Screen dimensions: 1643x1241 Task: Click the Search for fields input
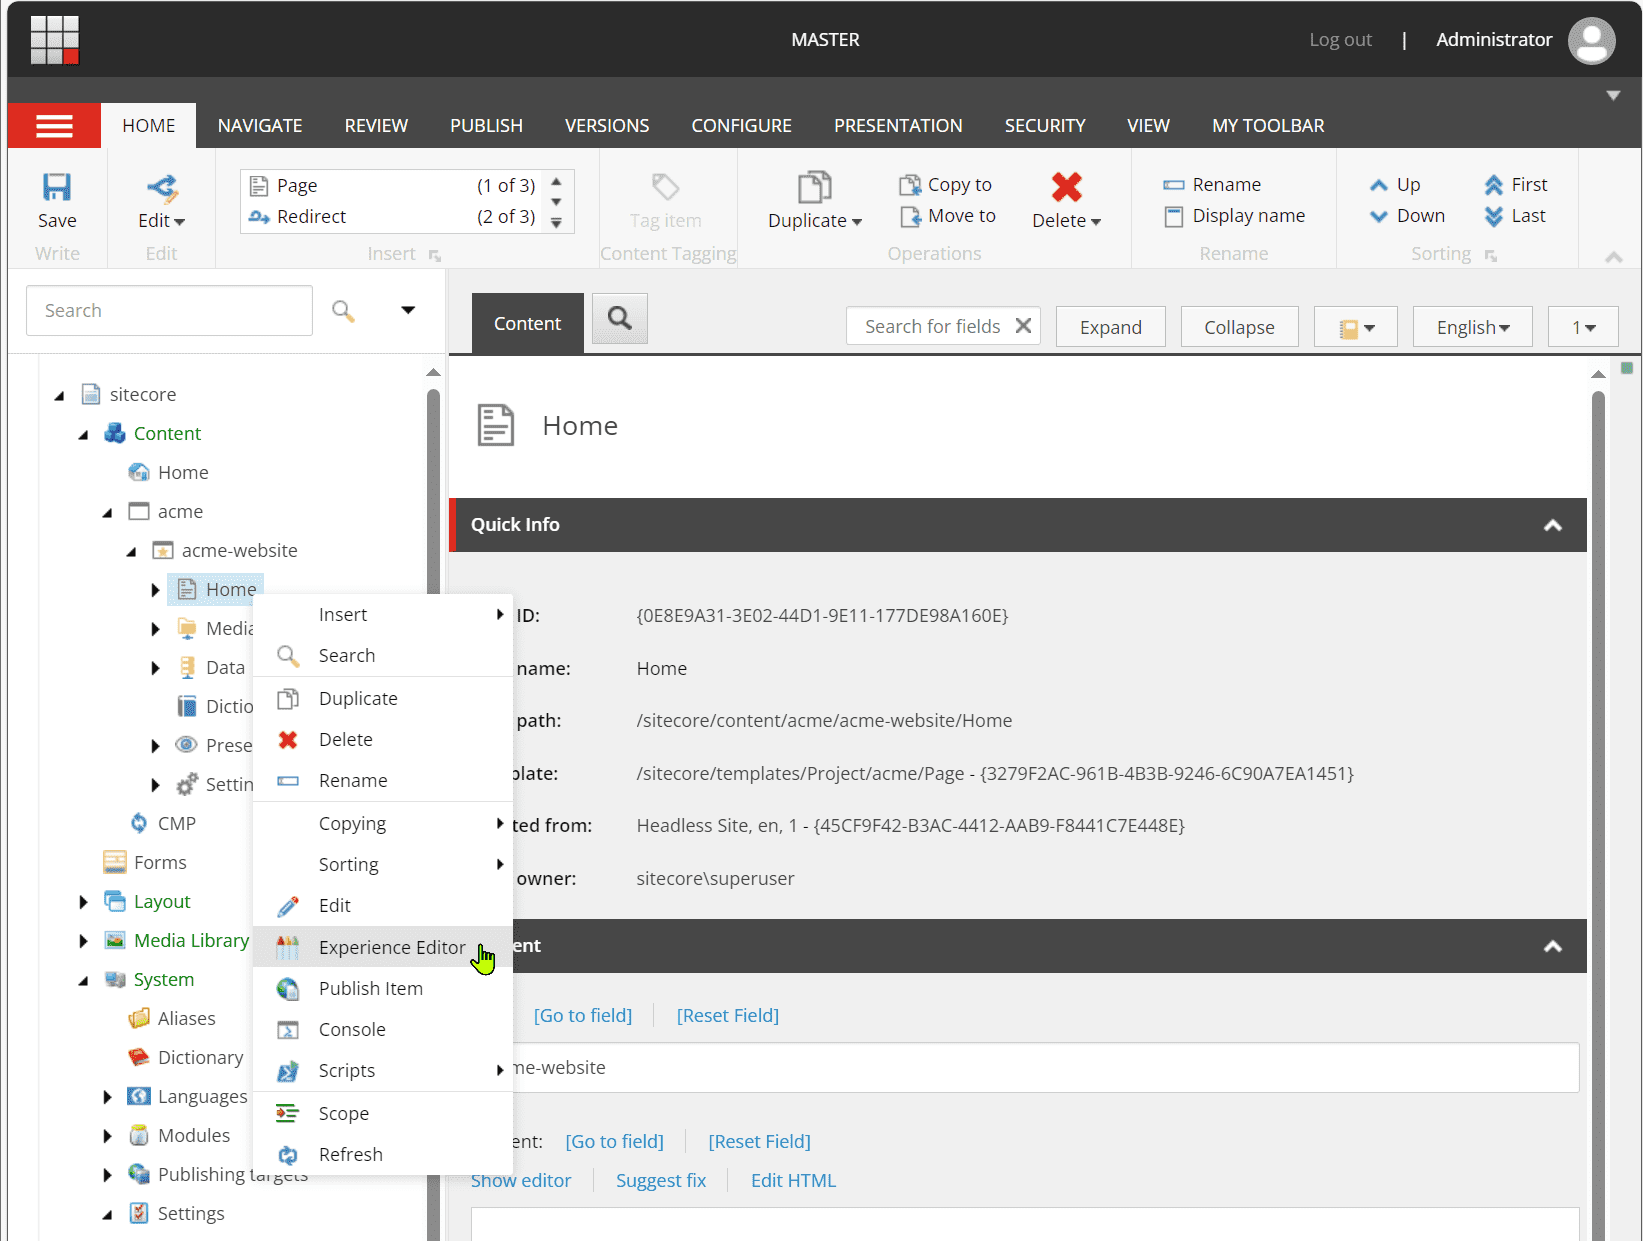(x=931, y=327)
